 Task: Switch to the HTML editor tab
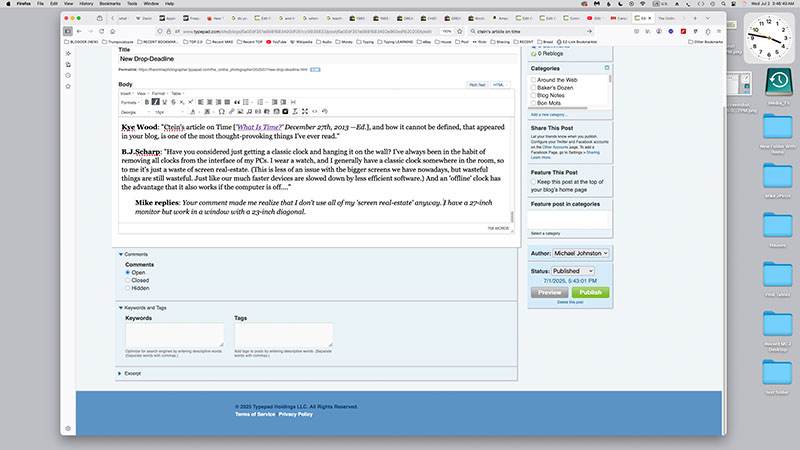point(499,85)
